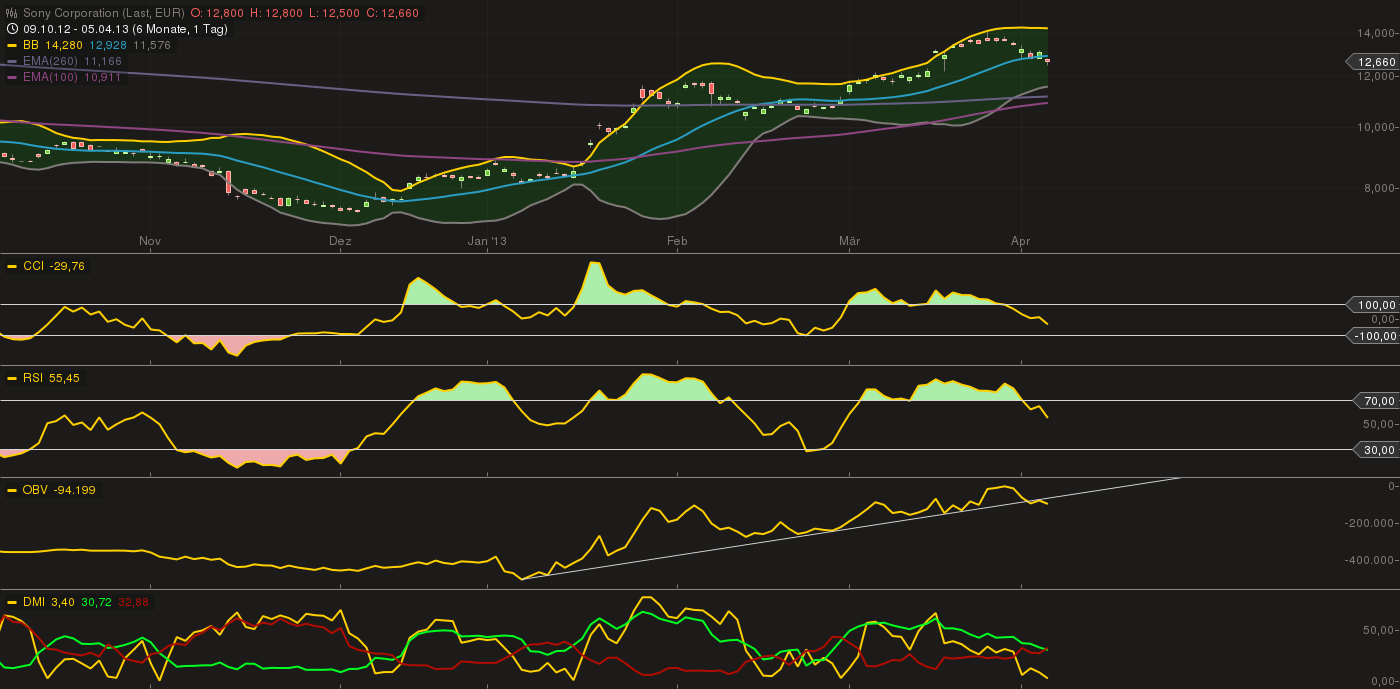The height and width of the screenshot is (689, 1400).
Task: Click the candlestick chart-type icon beside Sony Corporation
Action: [12, 13]
